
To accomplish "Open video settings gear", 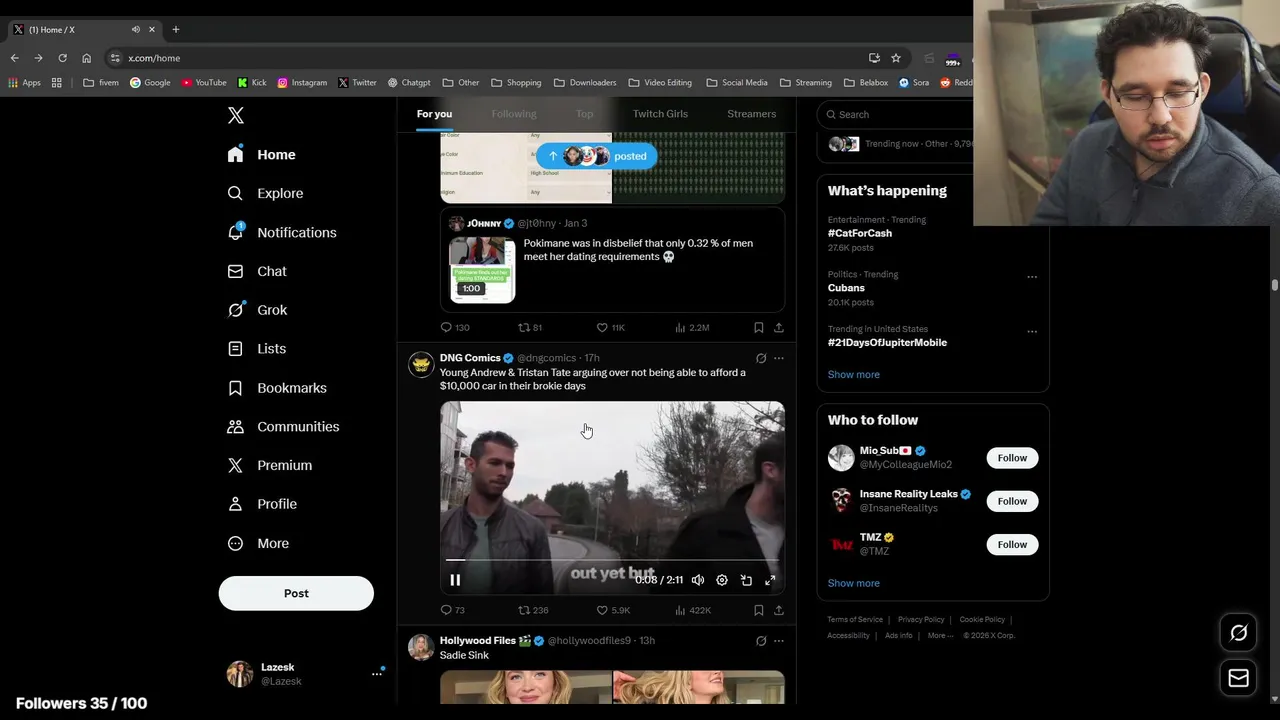I will [722, 580].
